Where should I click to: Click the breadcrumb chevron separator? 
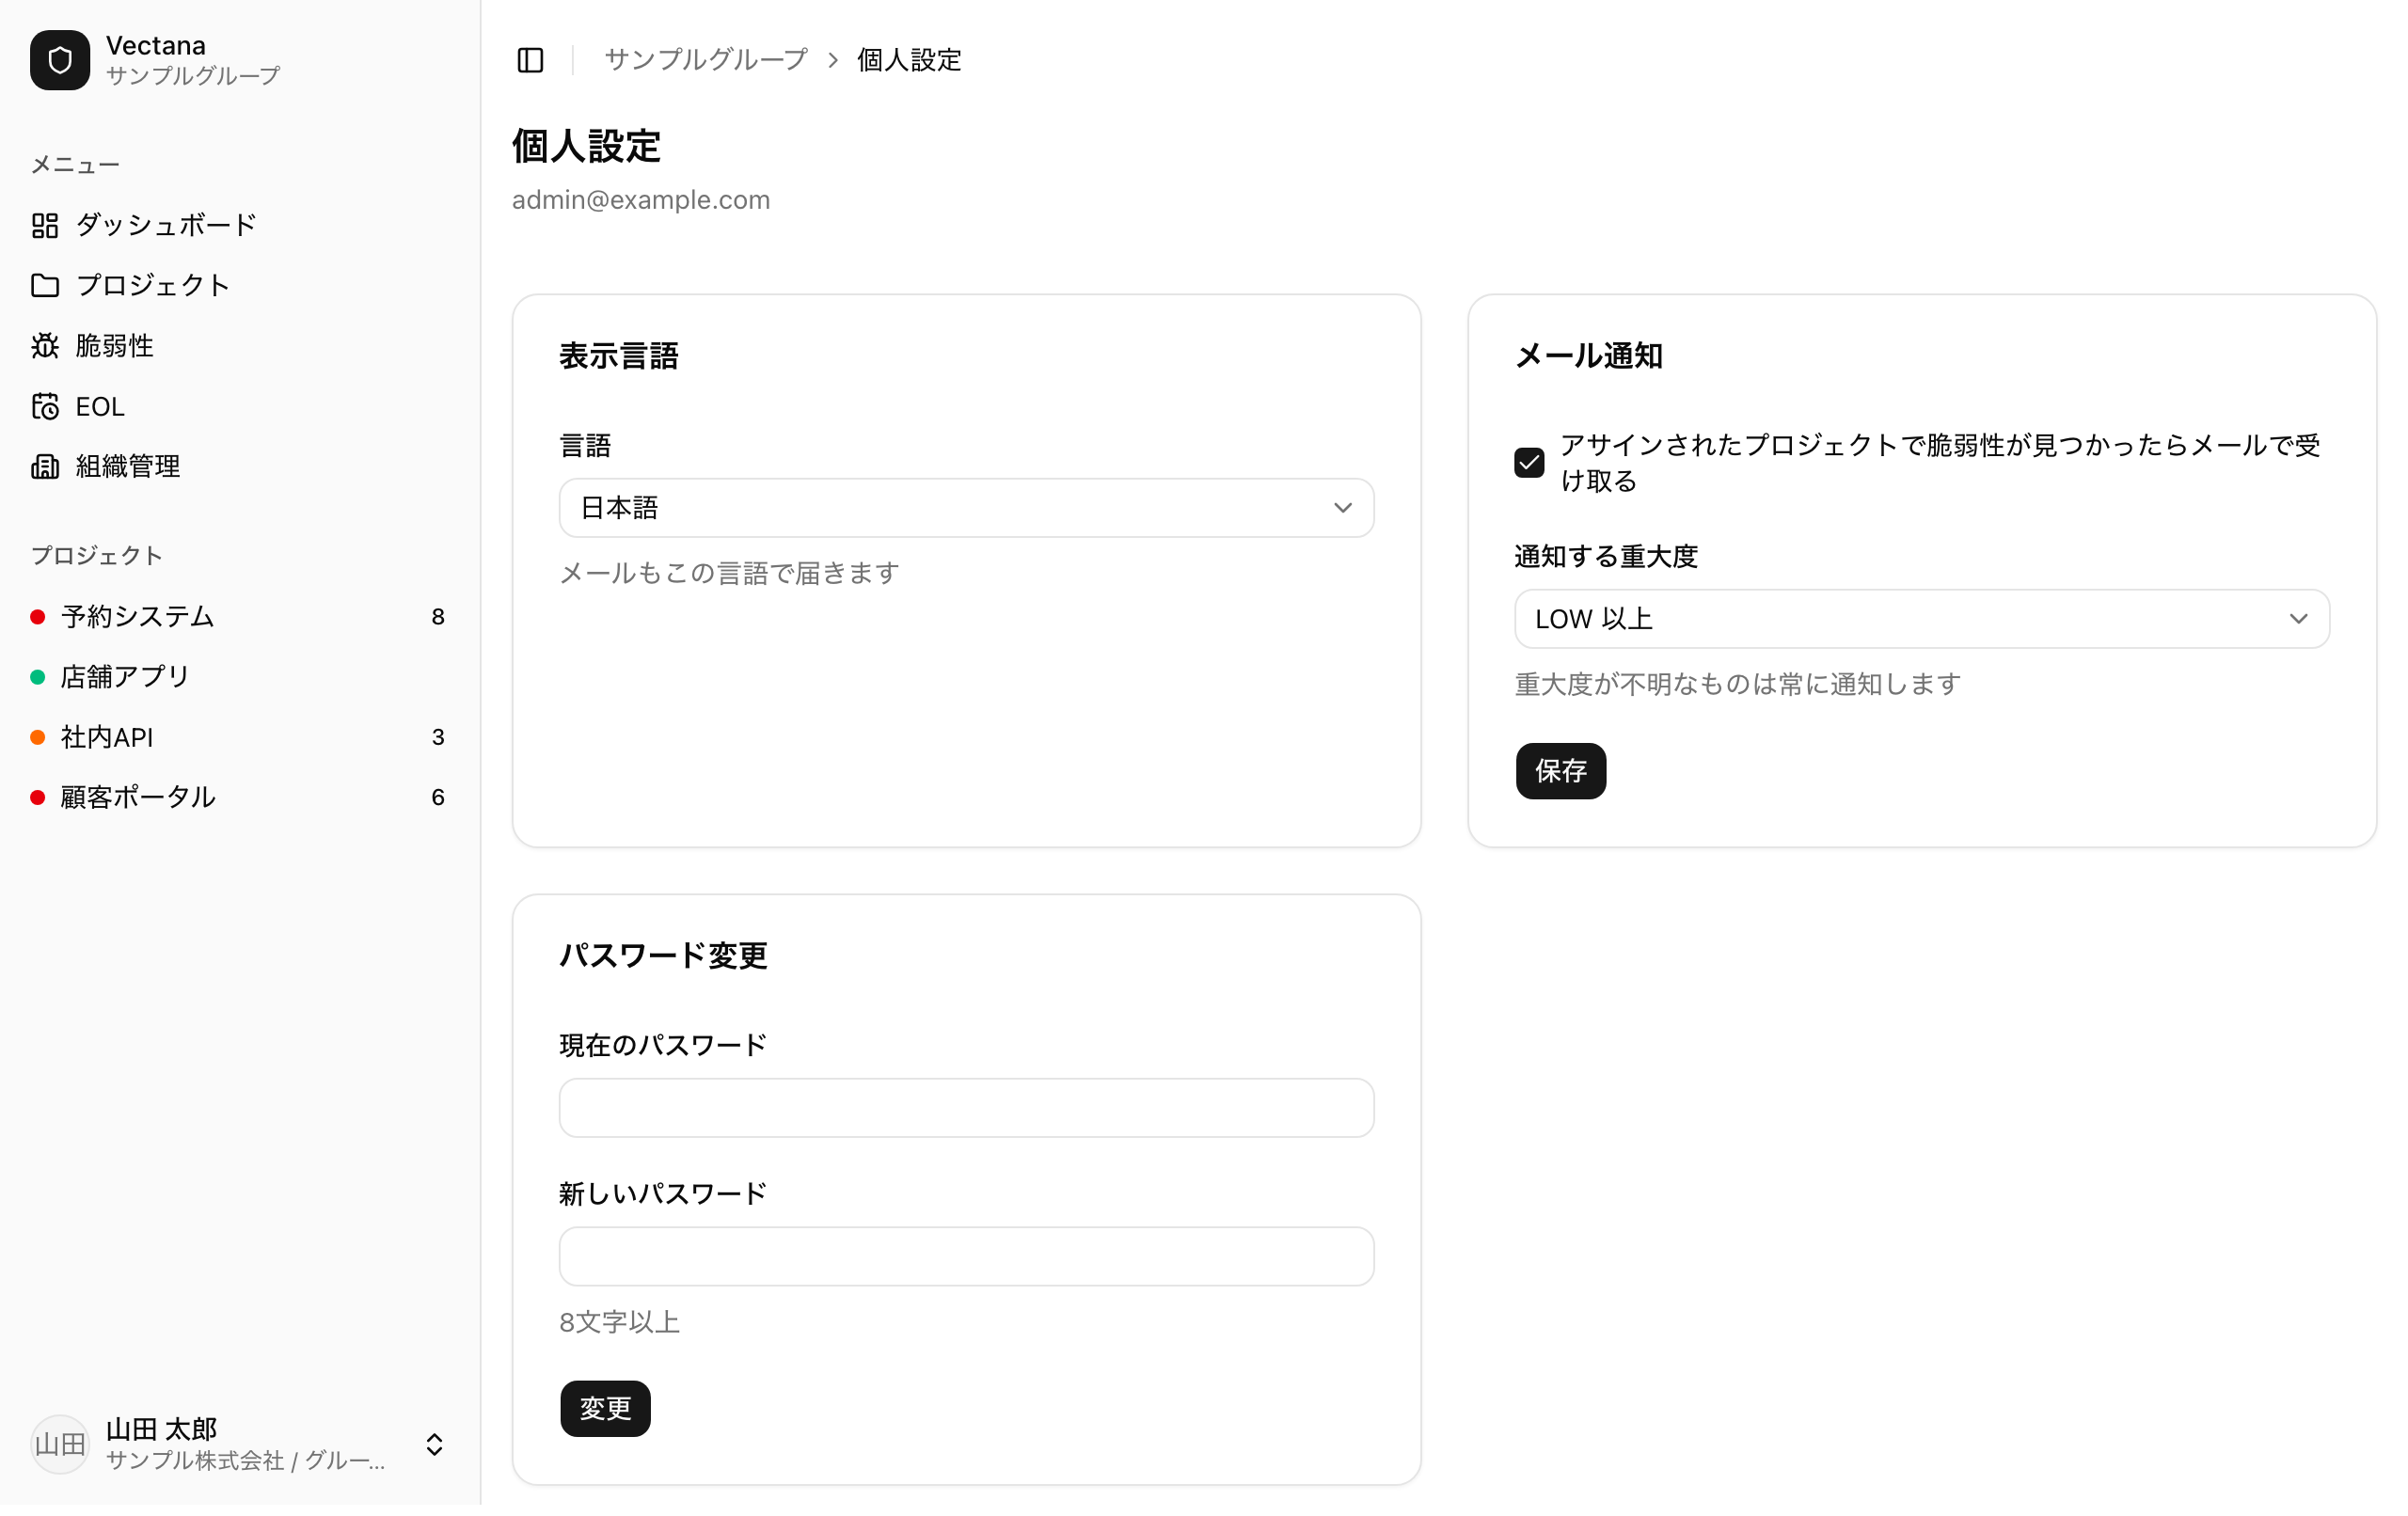832,60
